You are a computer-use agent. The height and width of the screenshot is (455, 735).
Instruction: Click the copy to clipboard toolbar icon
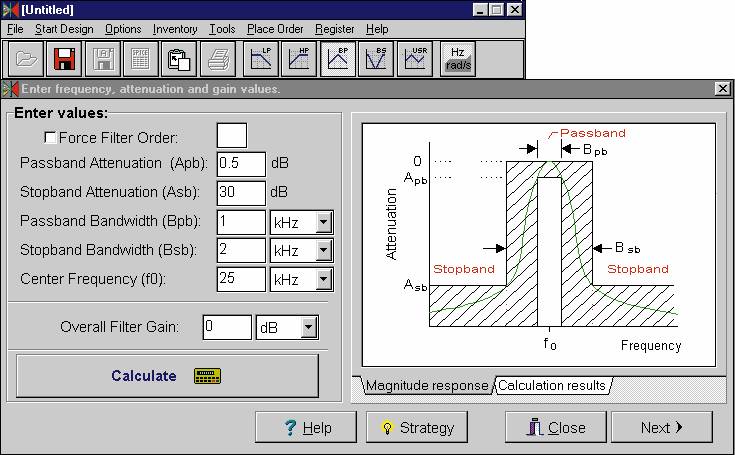180,59
